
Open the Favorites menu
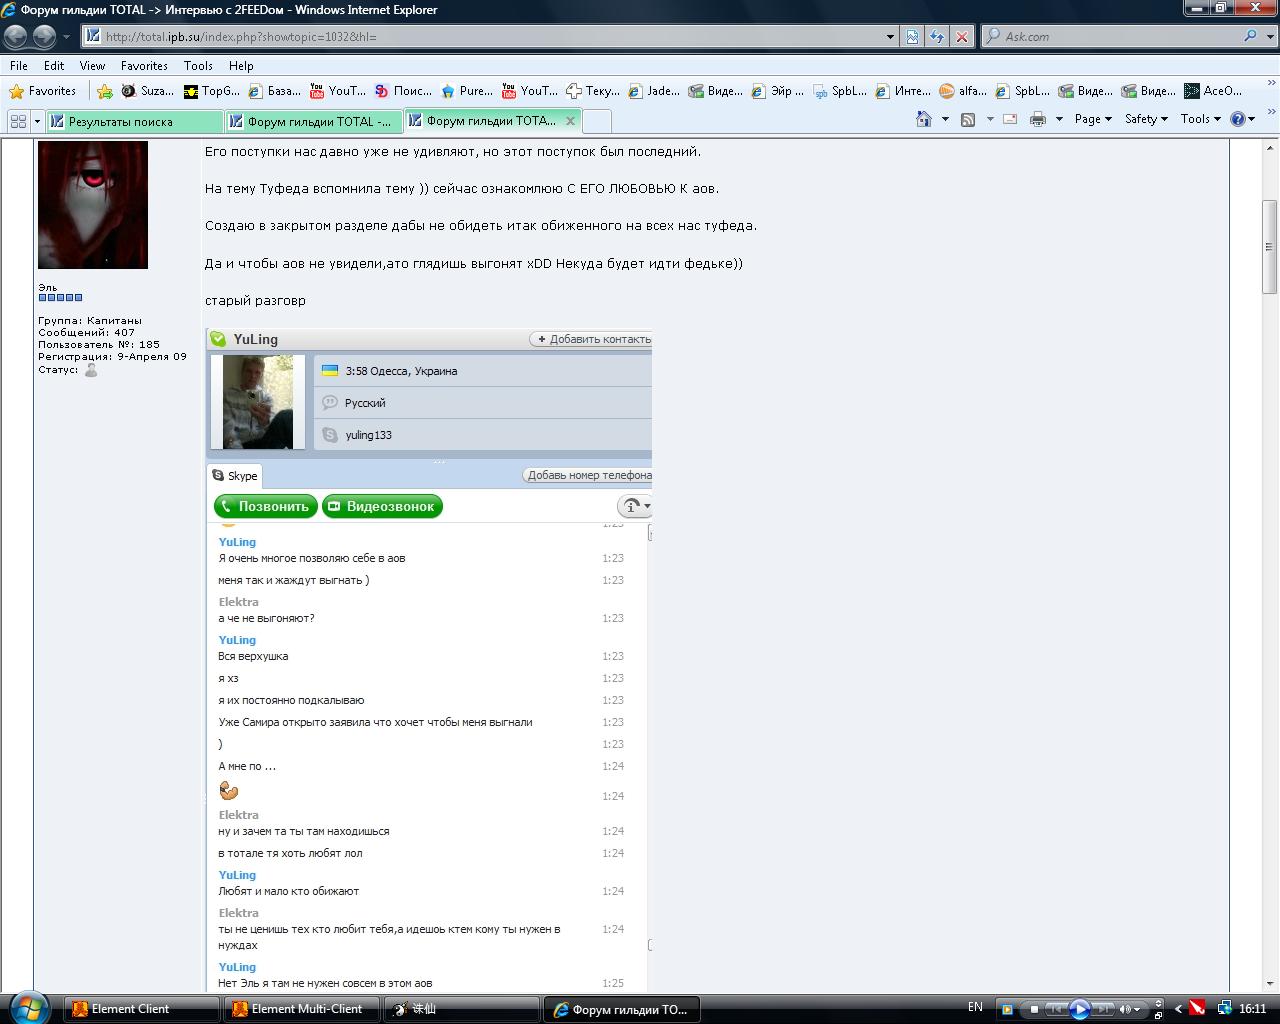[x=144, y=65]
